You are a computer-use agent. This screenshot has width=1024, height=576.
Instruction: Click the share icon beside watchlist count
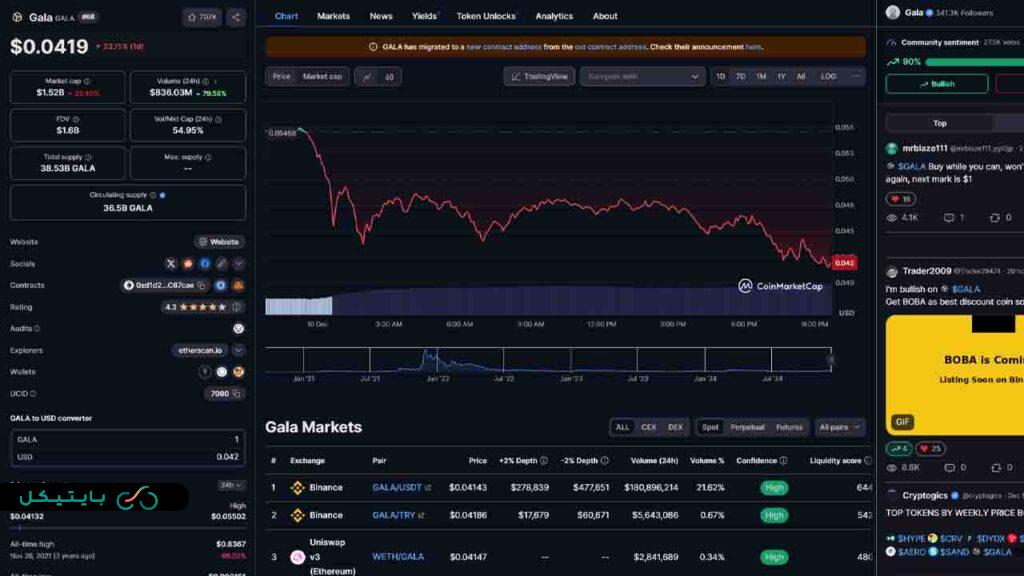click(235, 17)
